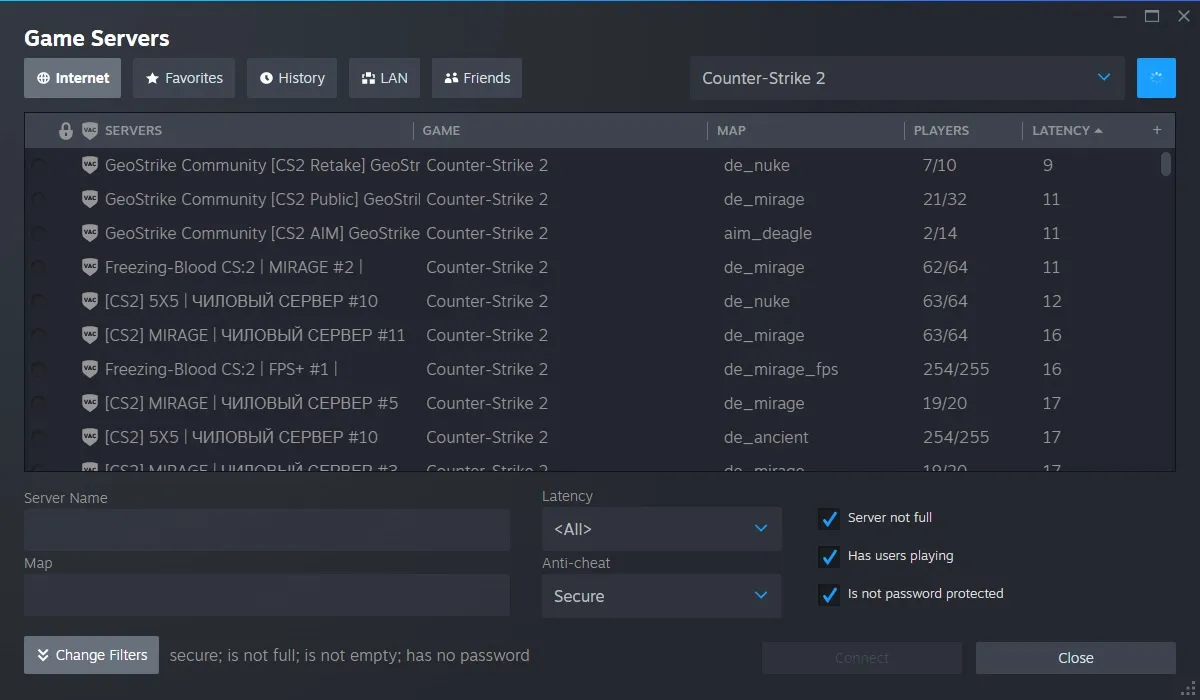Open the Counter-Strike 2 game dropdown
The image size is (1200, 700).
click(x=907, y=78)
